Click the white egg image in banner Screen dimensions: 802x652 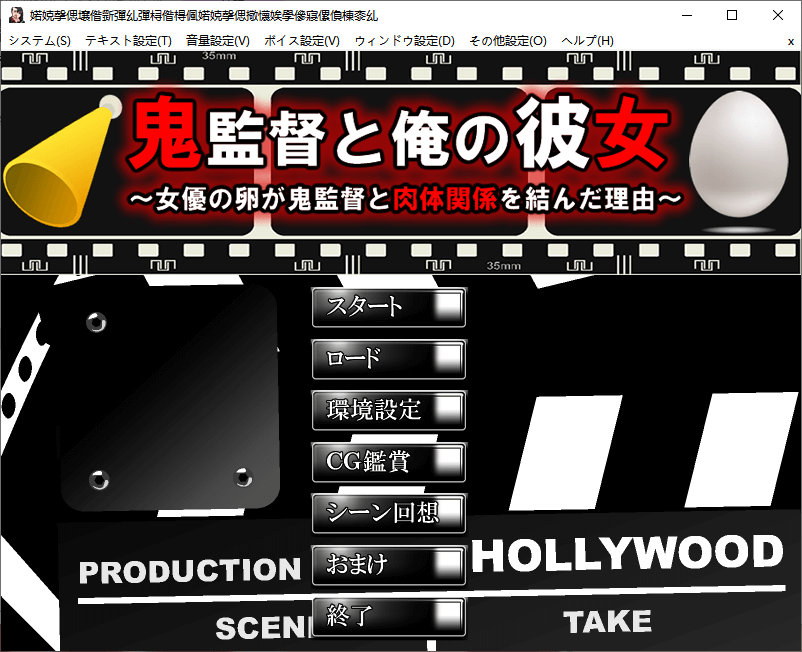742,162
